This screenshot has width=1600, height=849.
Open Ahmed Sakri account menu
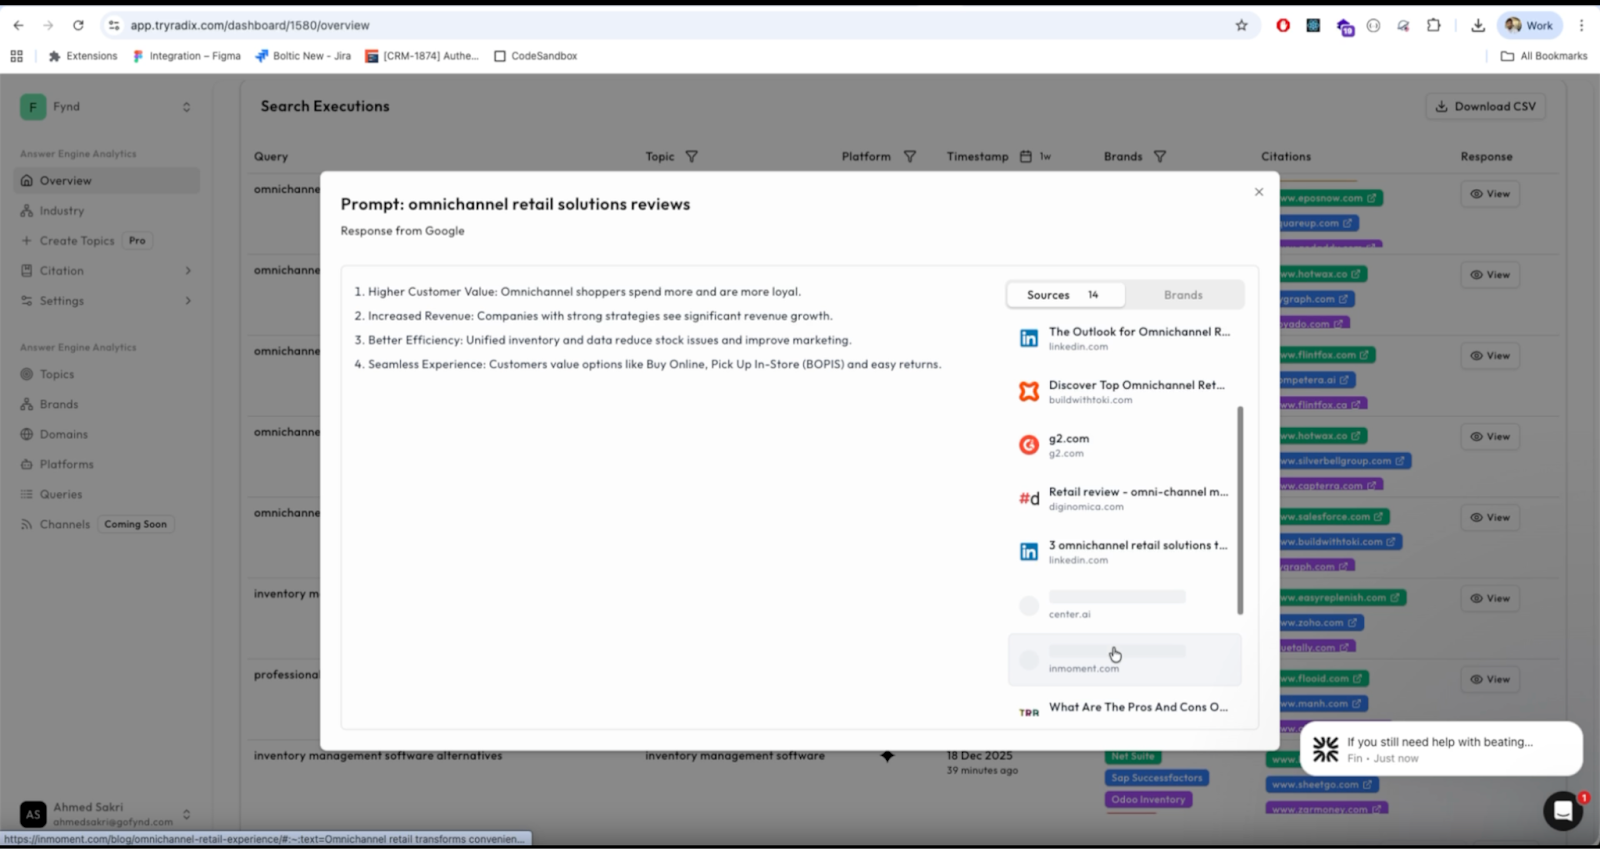[x=106, y=814]
